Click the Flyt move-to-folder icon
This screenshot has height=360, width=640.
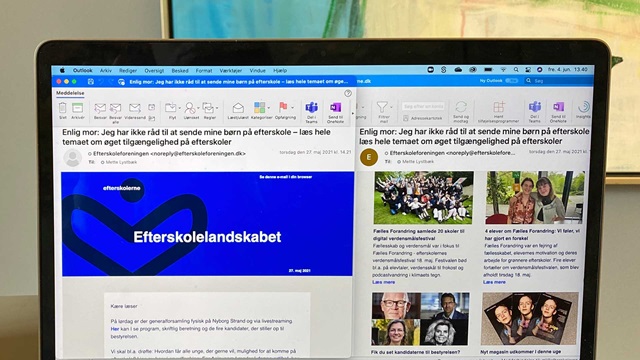click(x=171, y=108)
